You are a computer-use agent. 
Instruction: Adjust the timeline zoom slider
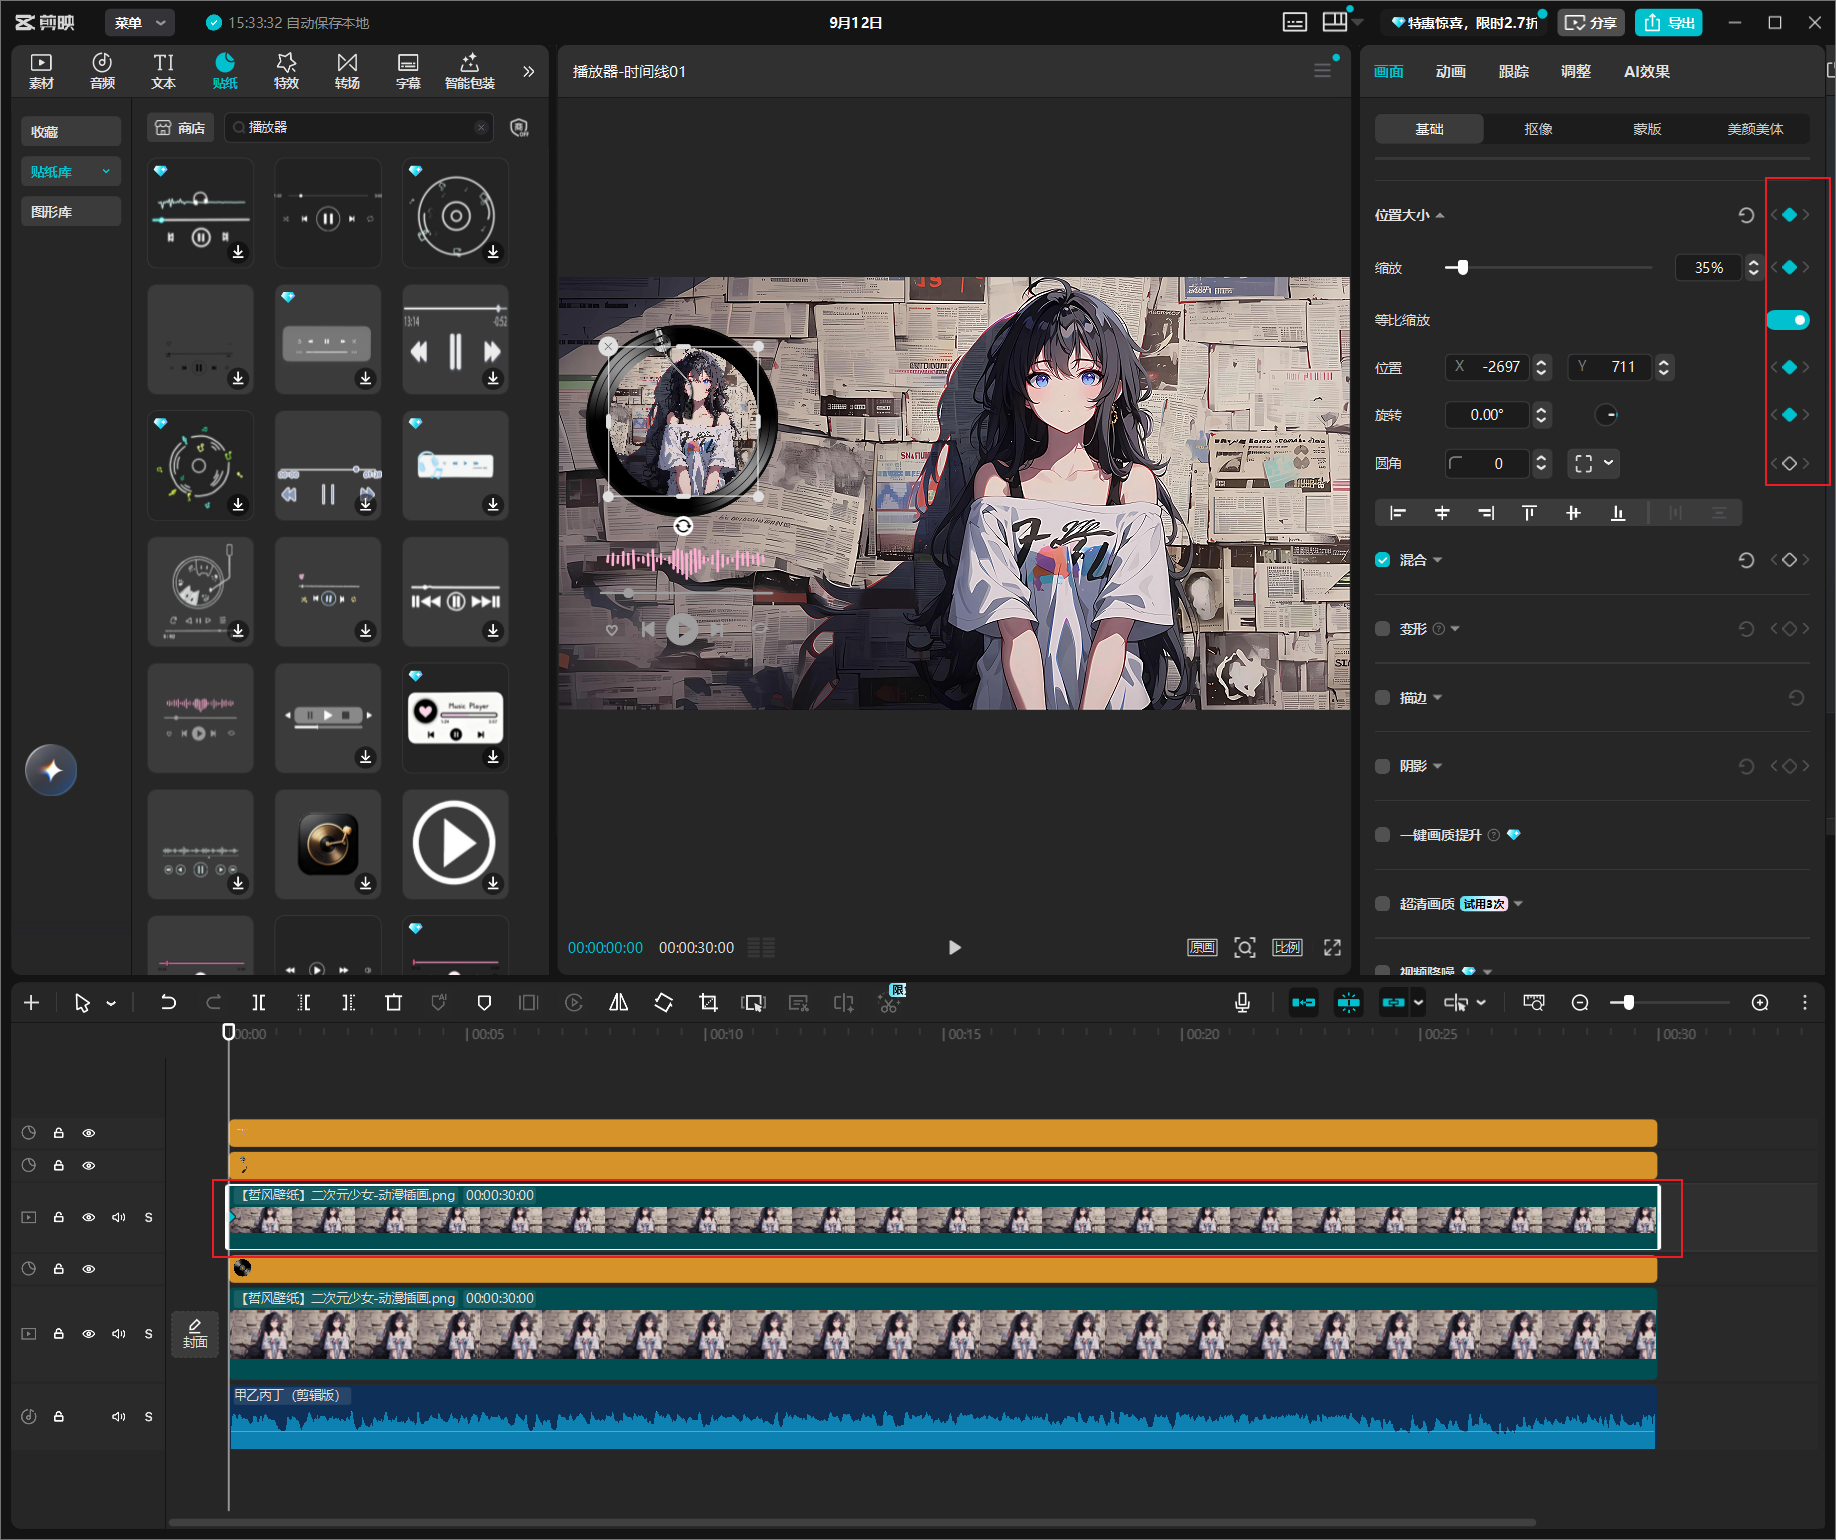click(x=1628, y=1002)
